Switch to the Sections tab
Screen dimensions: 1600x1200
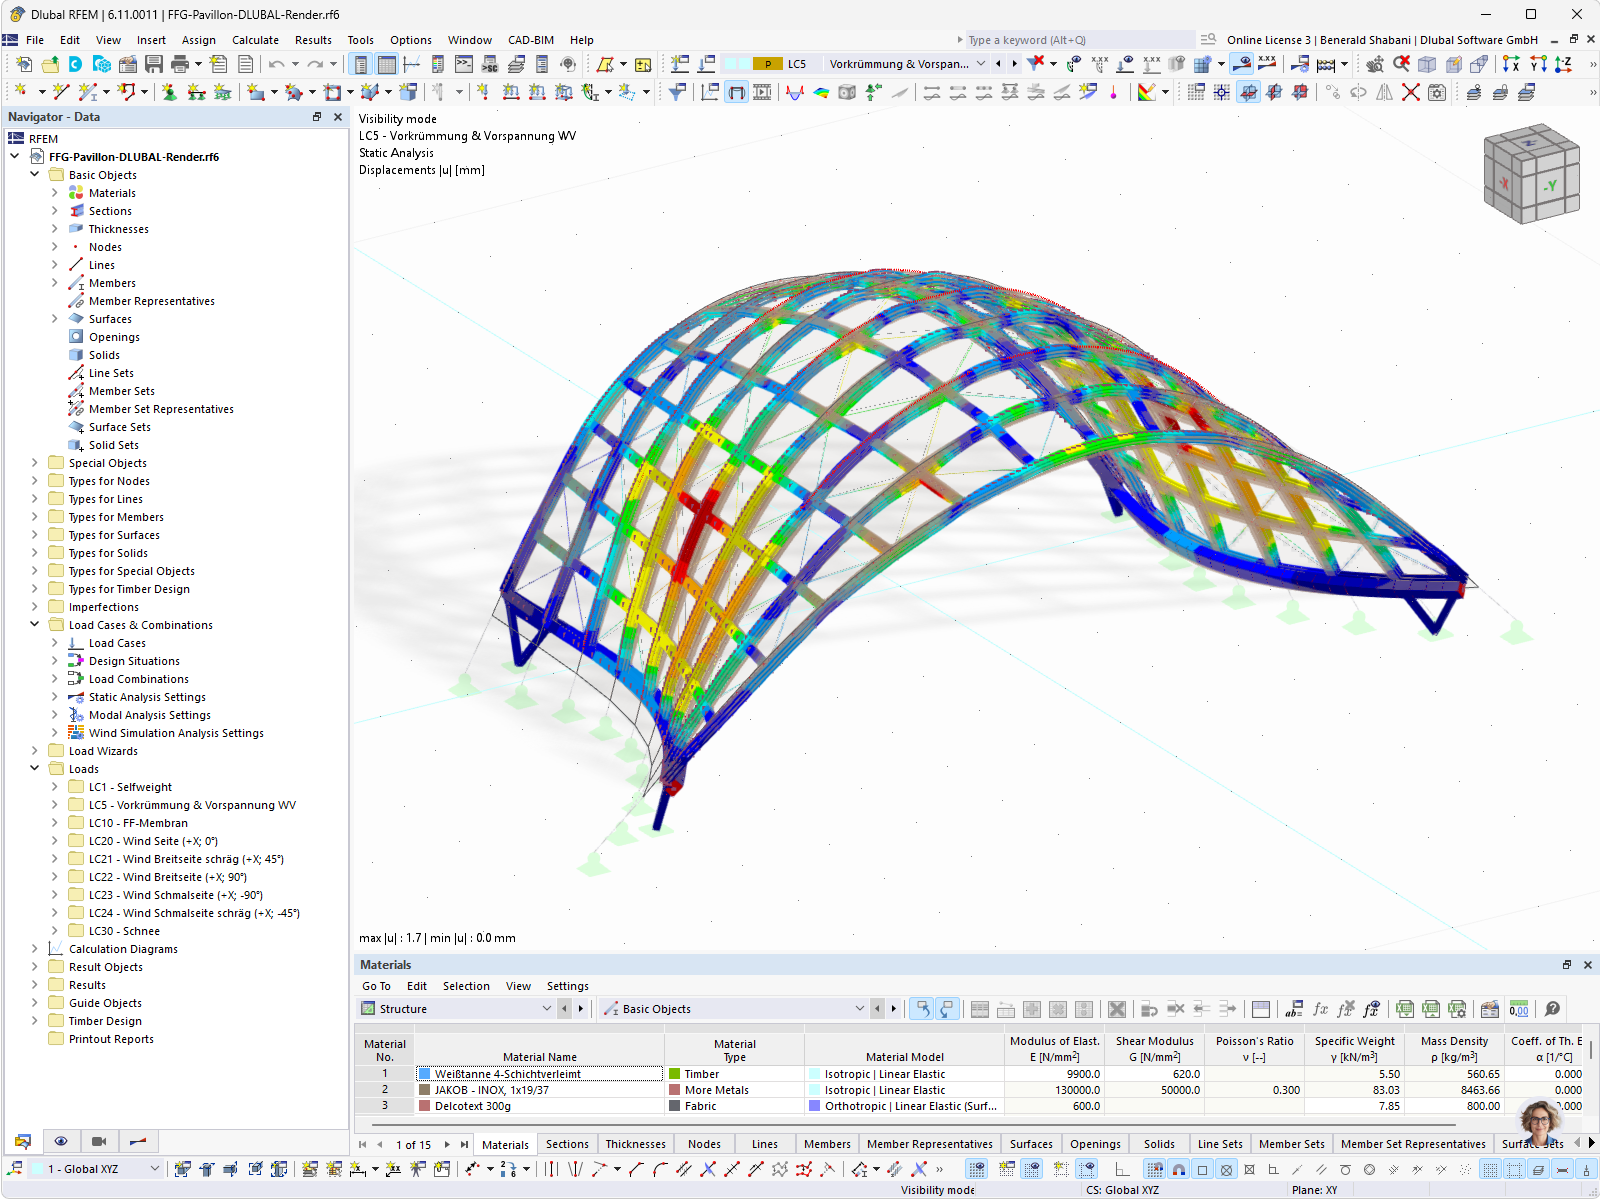coord(567,1144)
